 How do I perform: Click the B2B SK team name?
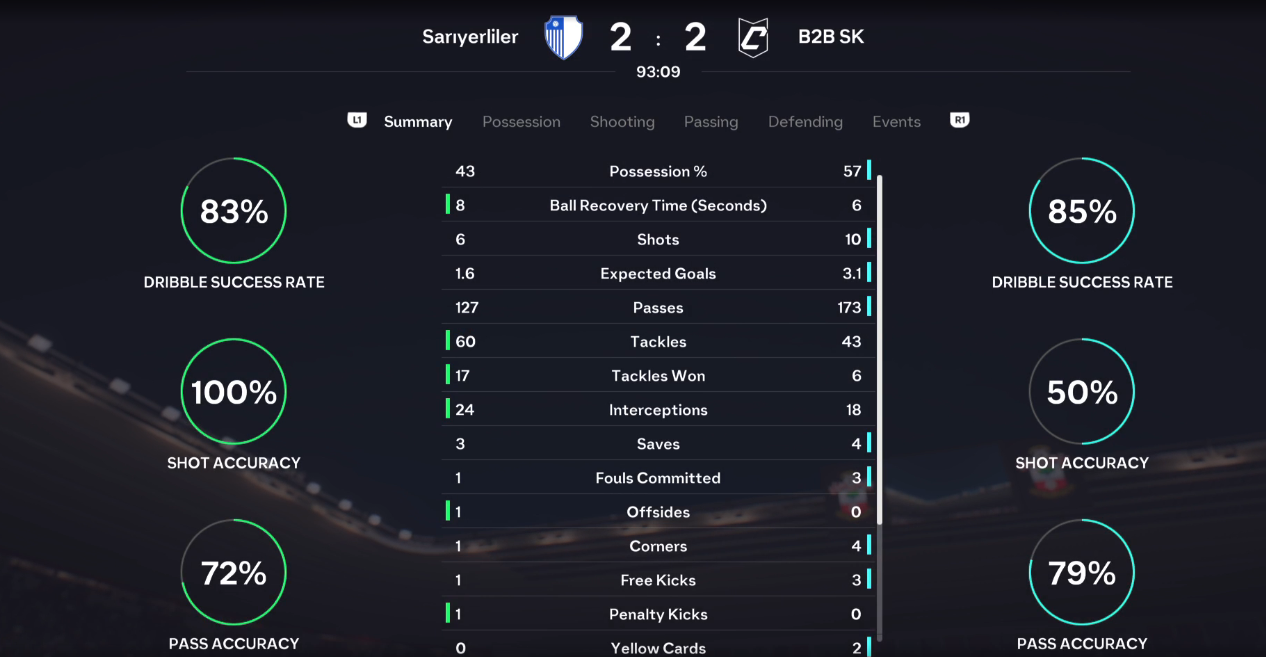(831, 38)
